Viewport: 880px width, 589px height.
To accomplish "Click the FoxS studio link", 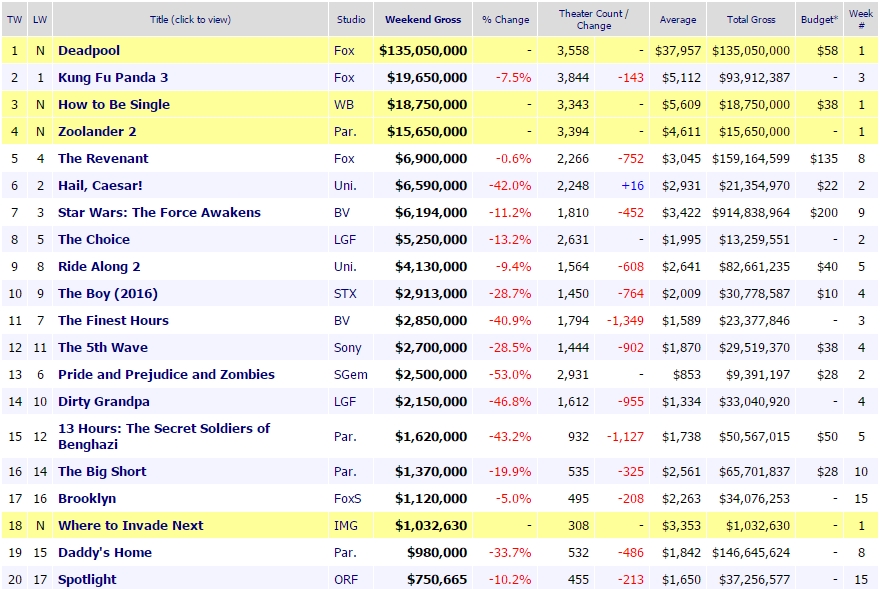I will pos(347,498).
